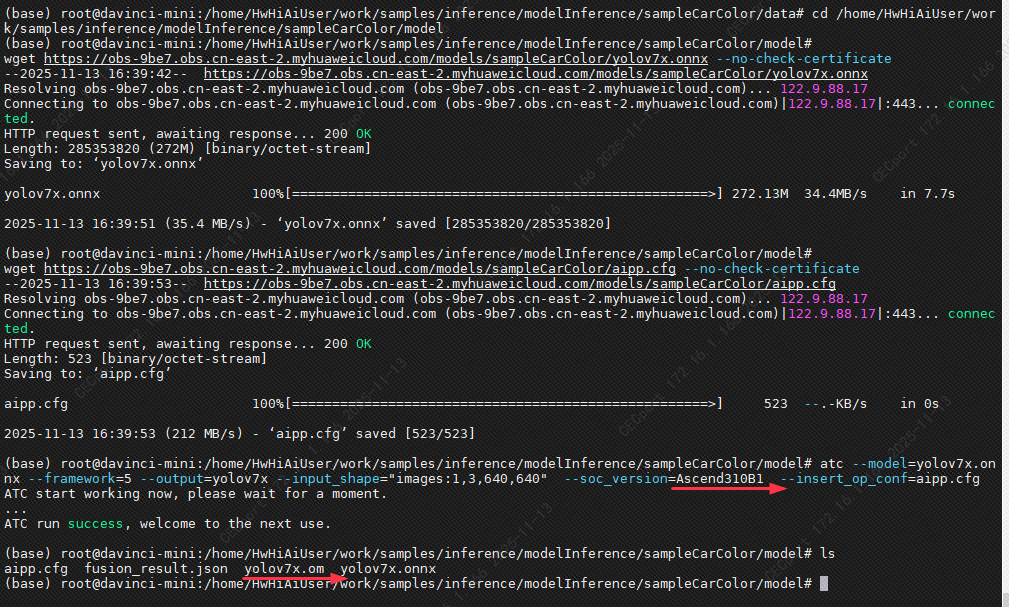Click "--no-check-certificate" flag of aipp.cfg wget
Image resolution: width=1009 pixels, height=607 pixels.
[772, 268]
